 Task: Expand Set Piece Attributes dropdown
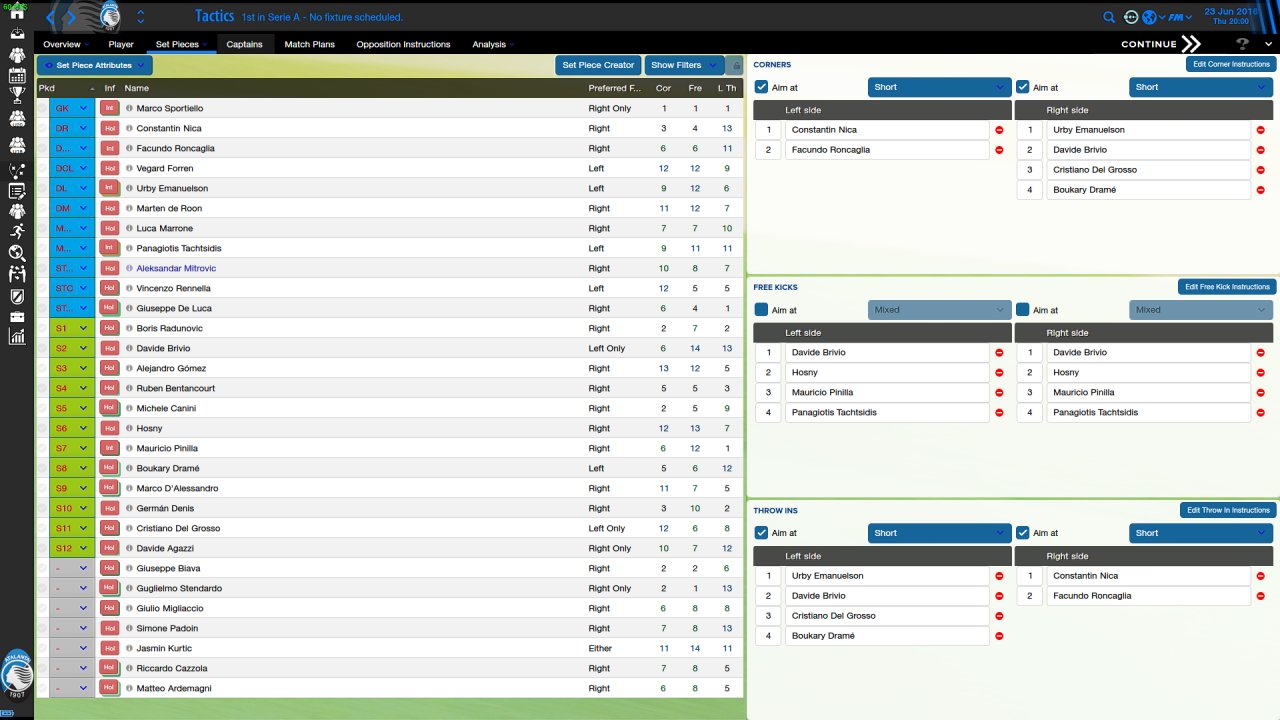coord(94,65)
